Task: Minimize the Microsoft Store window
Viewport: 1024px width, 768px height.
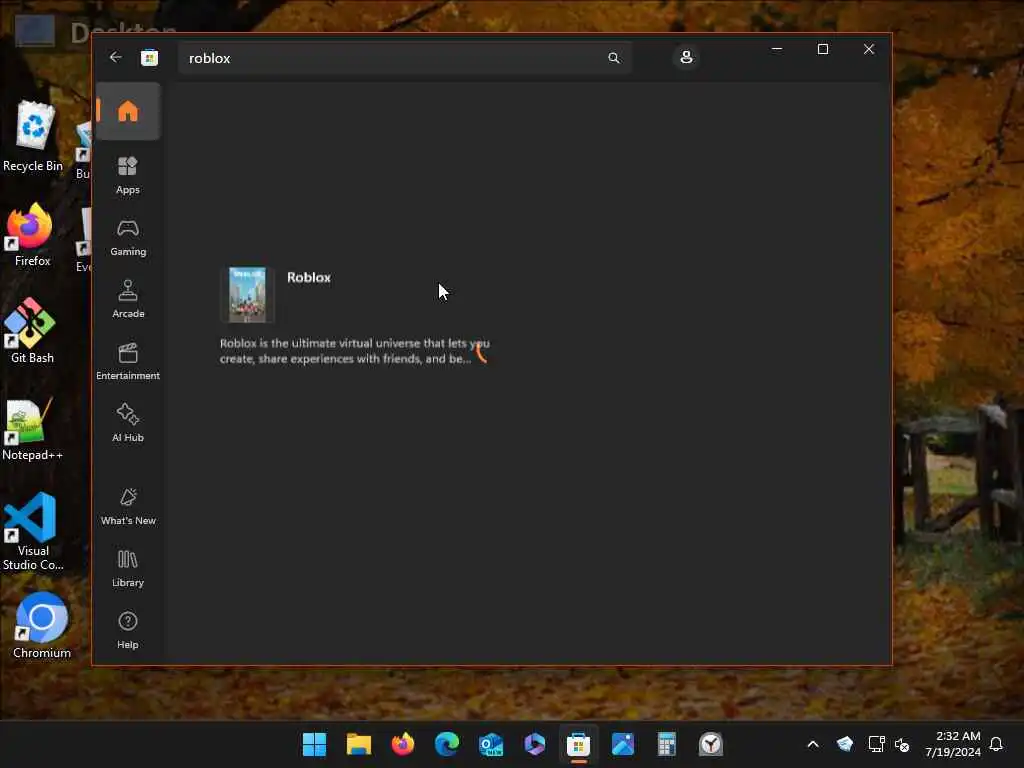Action: pyautogui.click(x=776, y=49)
